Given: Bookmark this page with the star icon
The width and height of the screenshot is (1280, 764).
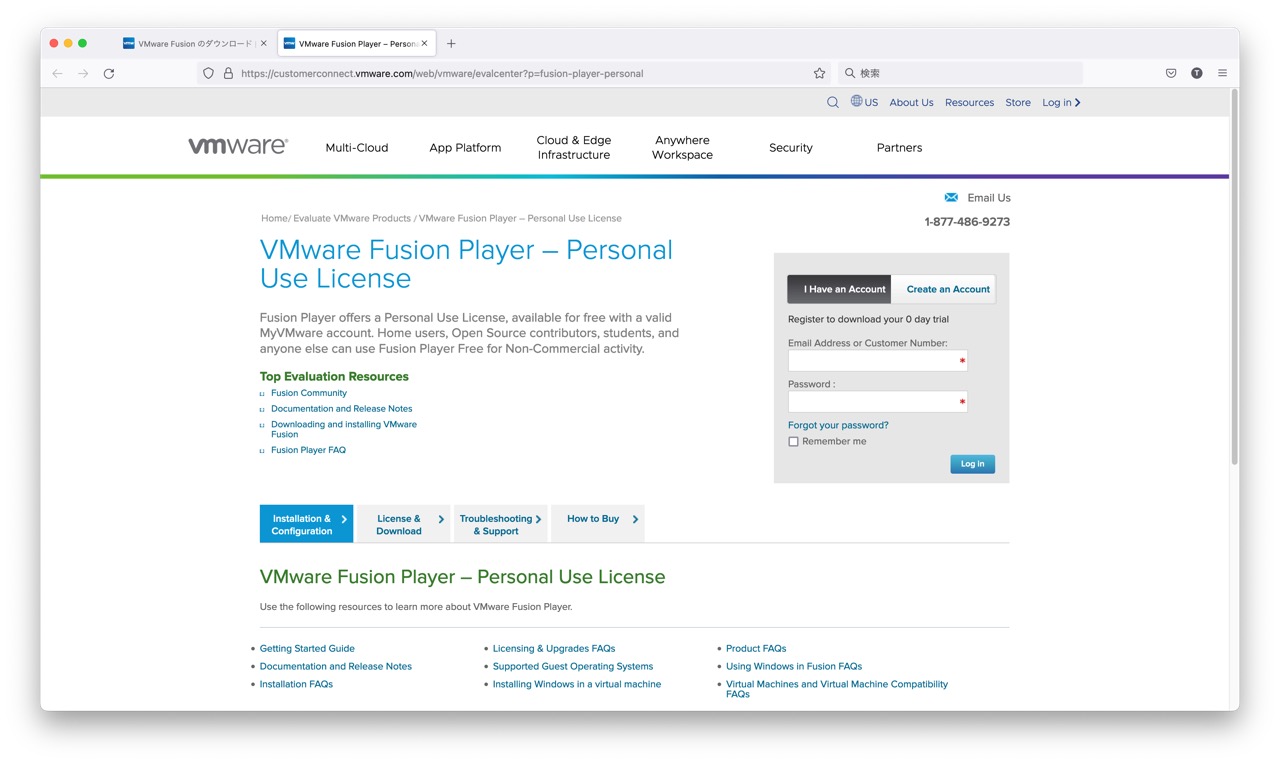Looking at the screenshot, I should tap(819, 73).
